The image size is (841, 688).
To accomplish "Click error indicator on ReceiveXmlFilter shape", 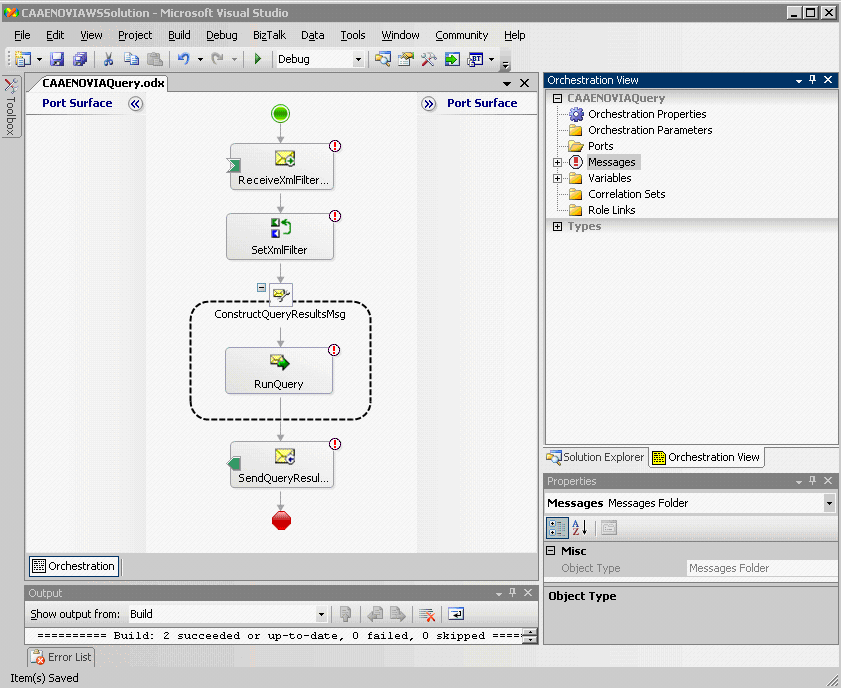I will (x=335, y=146).
